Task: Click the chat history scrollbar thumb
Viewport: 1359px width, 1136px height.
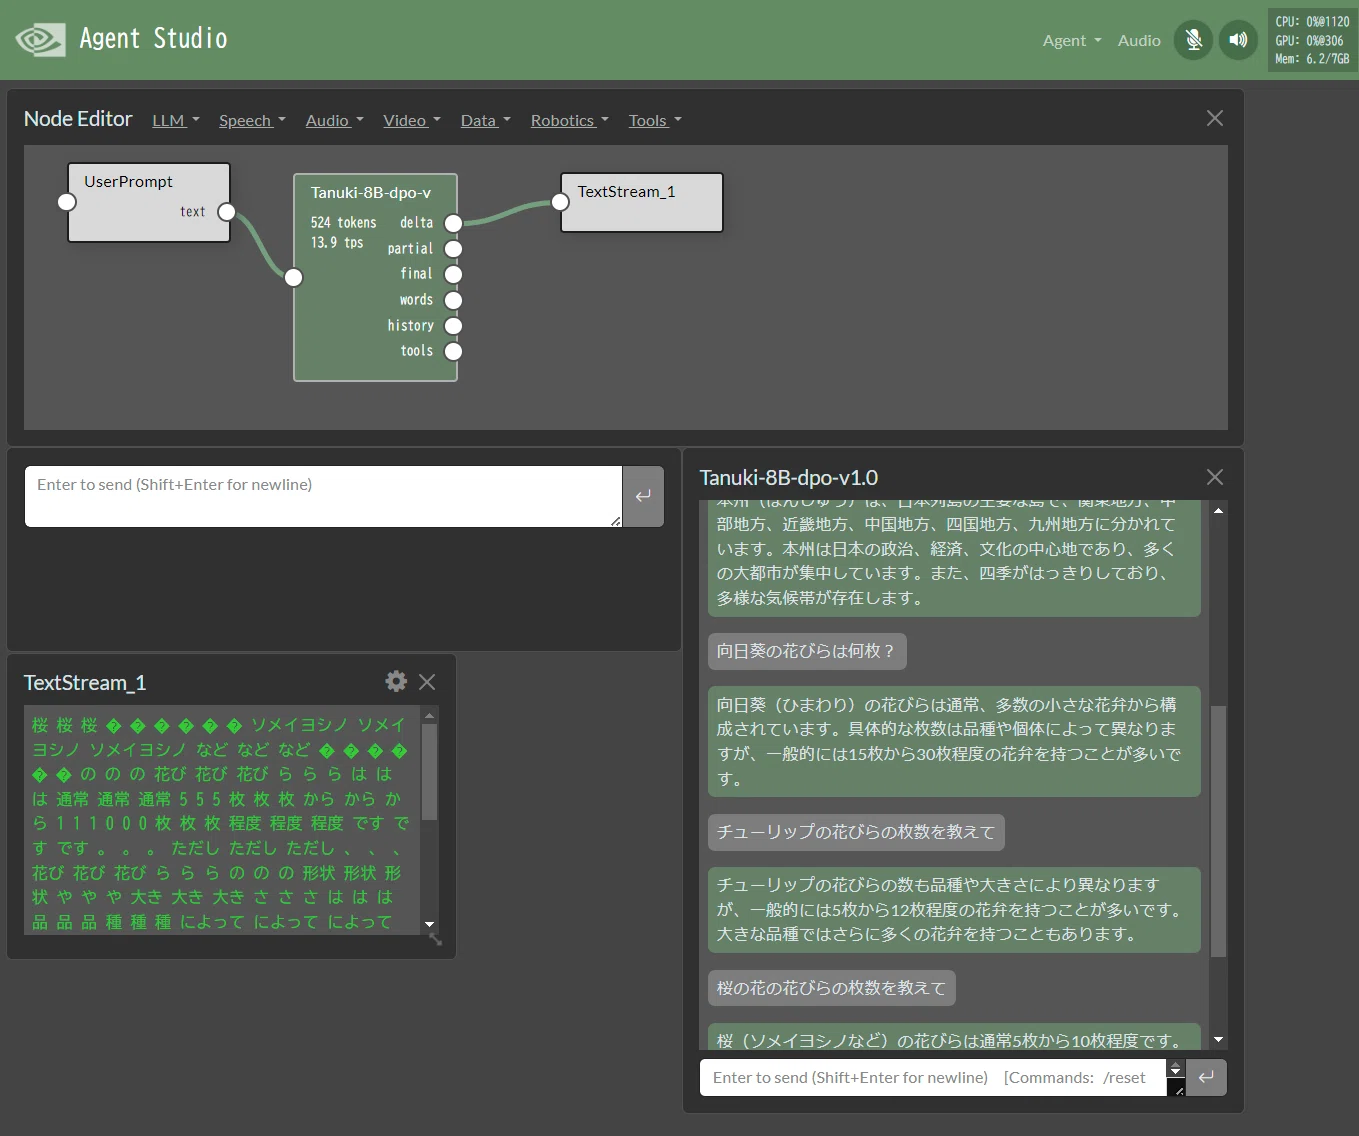Action: point(1218,832)
